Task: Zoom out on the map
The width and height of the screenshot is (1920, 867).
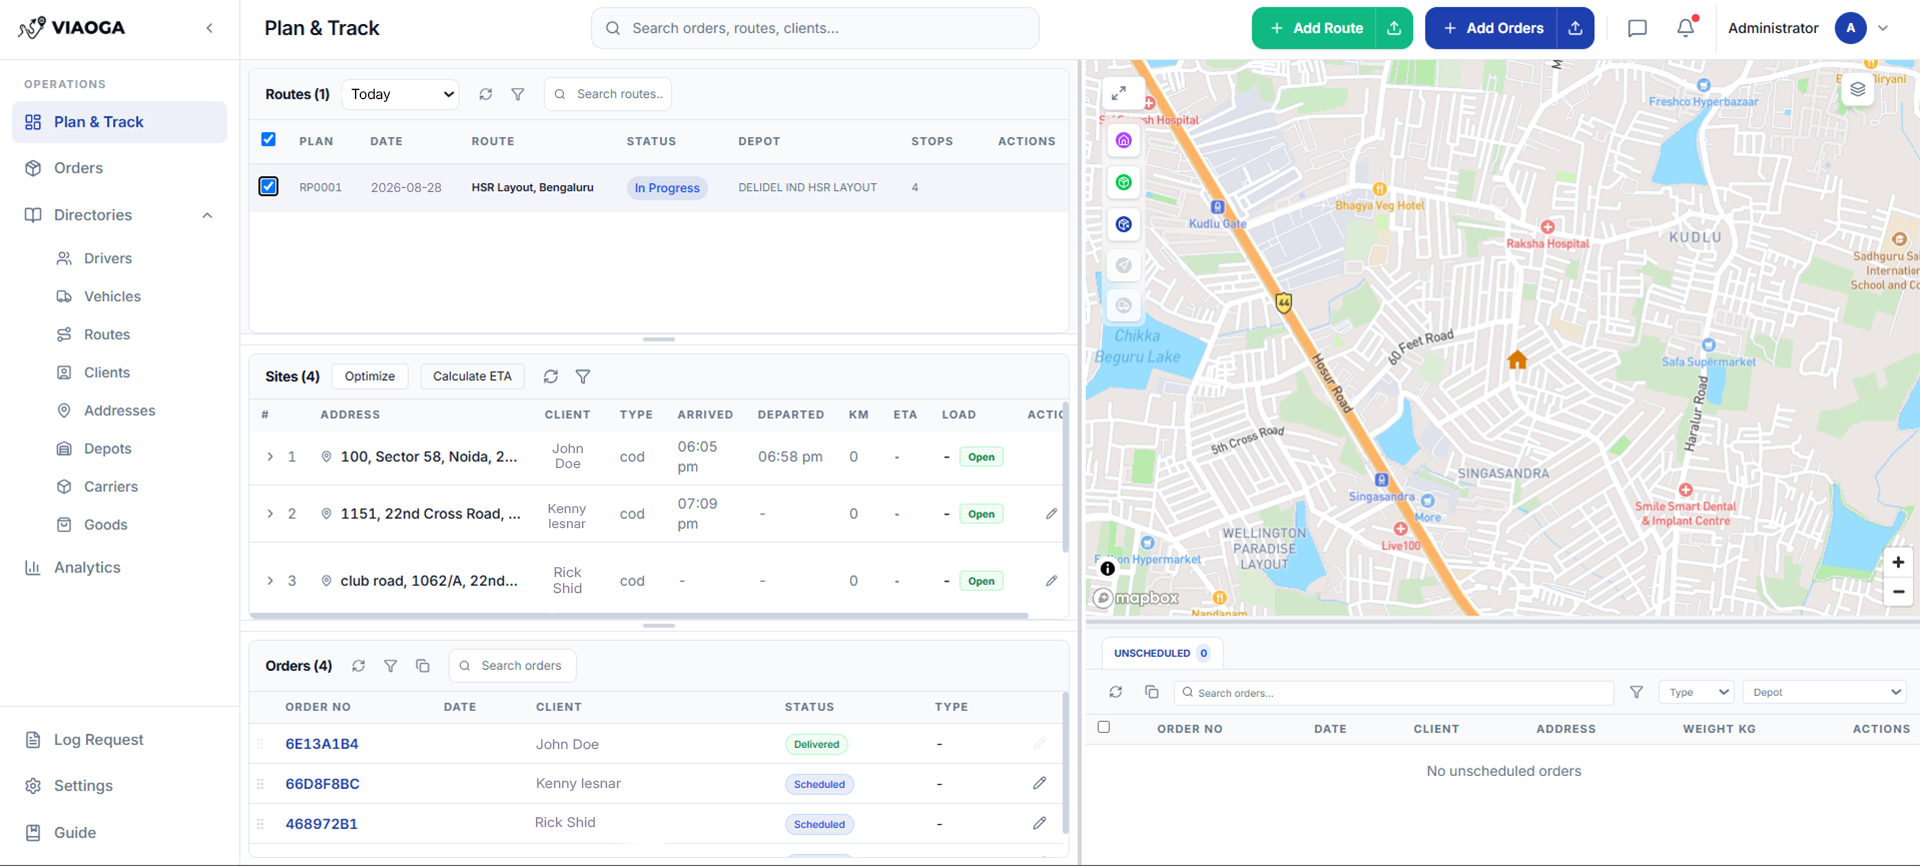Action: tap(1898, 592)
